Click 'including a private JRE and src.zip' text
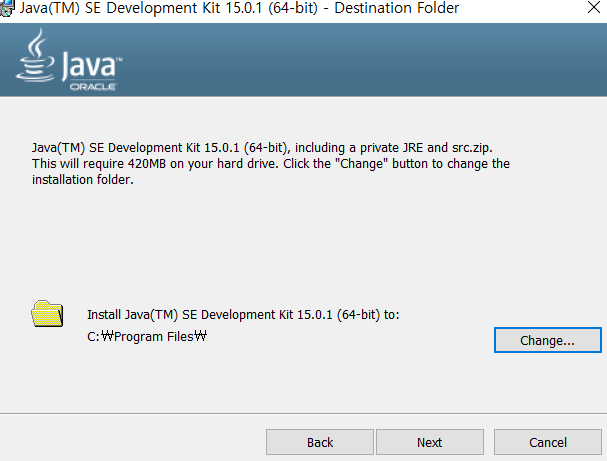Screen dimensions: 607x461 click(x=393, y=148)
